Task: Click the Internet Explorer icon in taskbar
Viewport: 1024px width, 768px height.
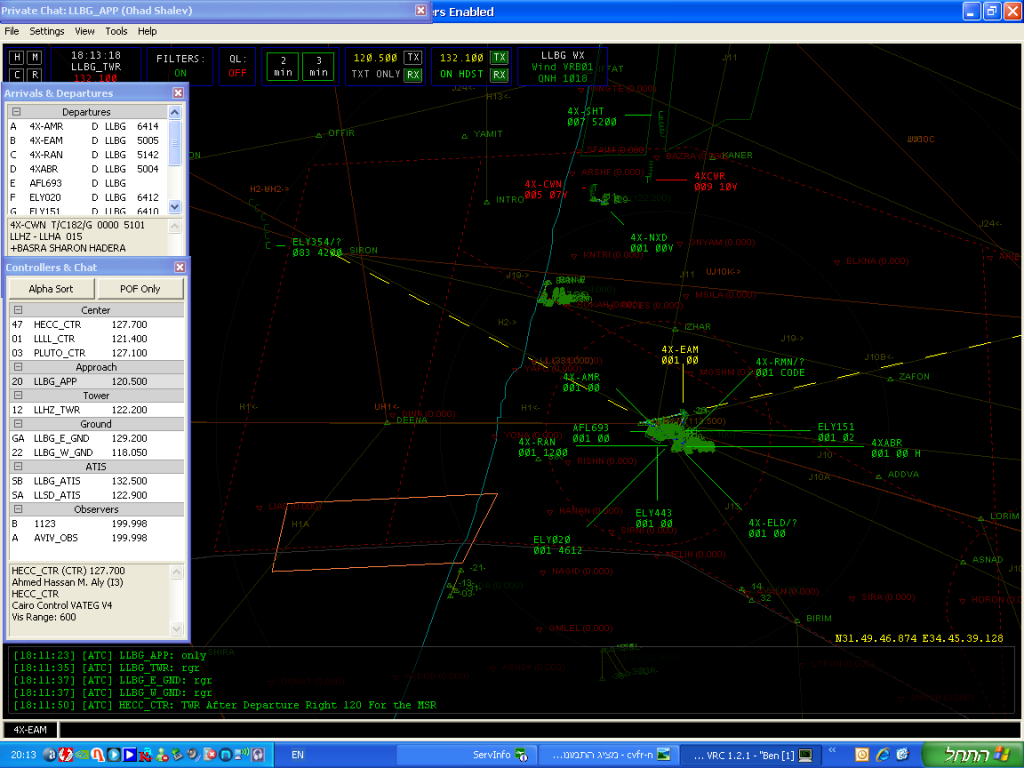Action: (881, 753)
